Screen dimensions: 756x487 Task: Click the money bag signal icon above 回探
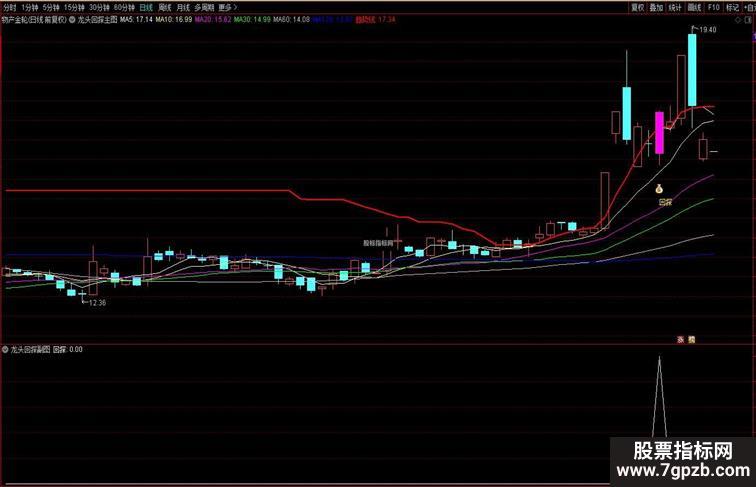pyautogui.click(x=659, y=189)
